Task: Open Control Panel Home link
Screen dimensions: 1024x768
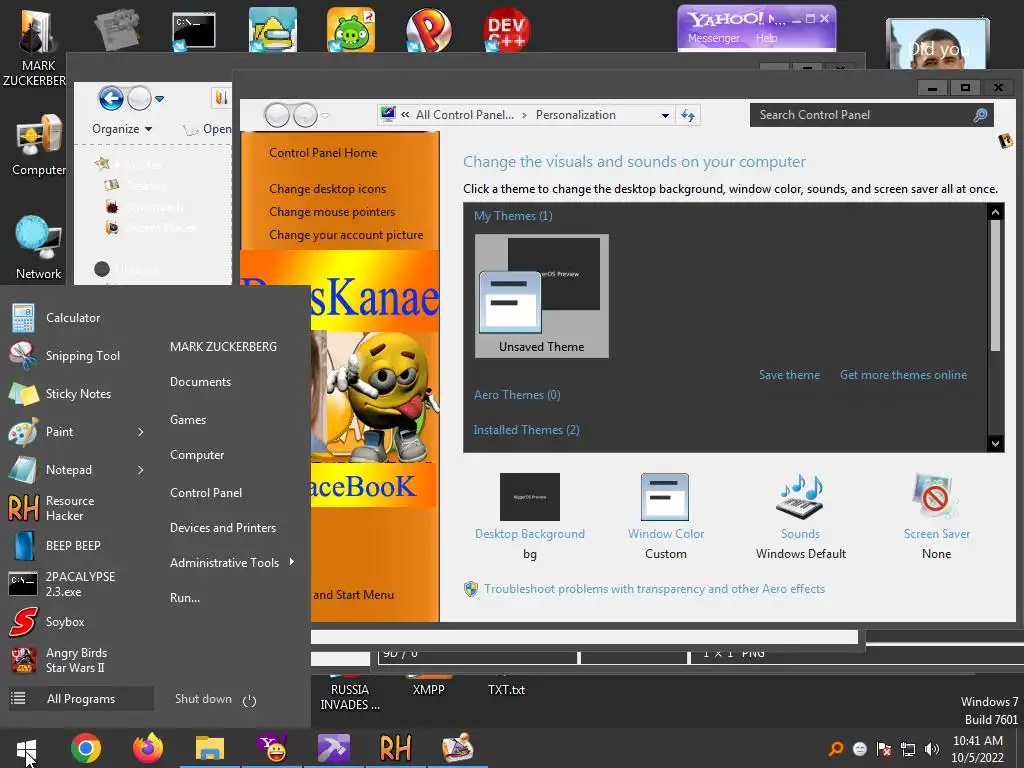Action: pyautogui.click(x=323, y=153)
